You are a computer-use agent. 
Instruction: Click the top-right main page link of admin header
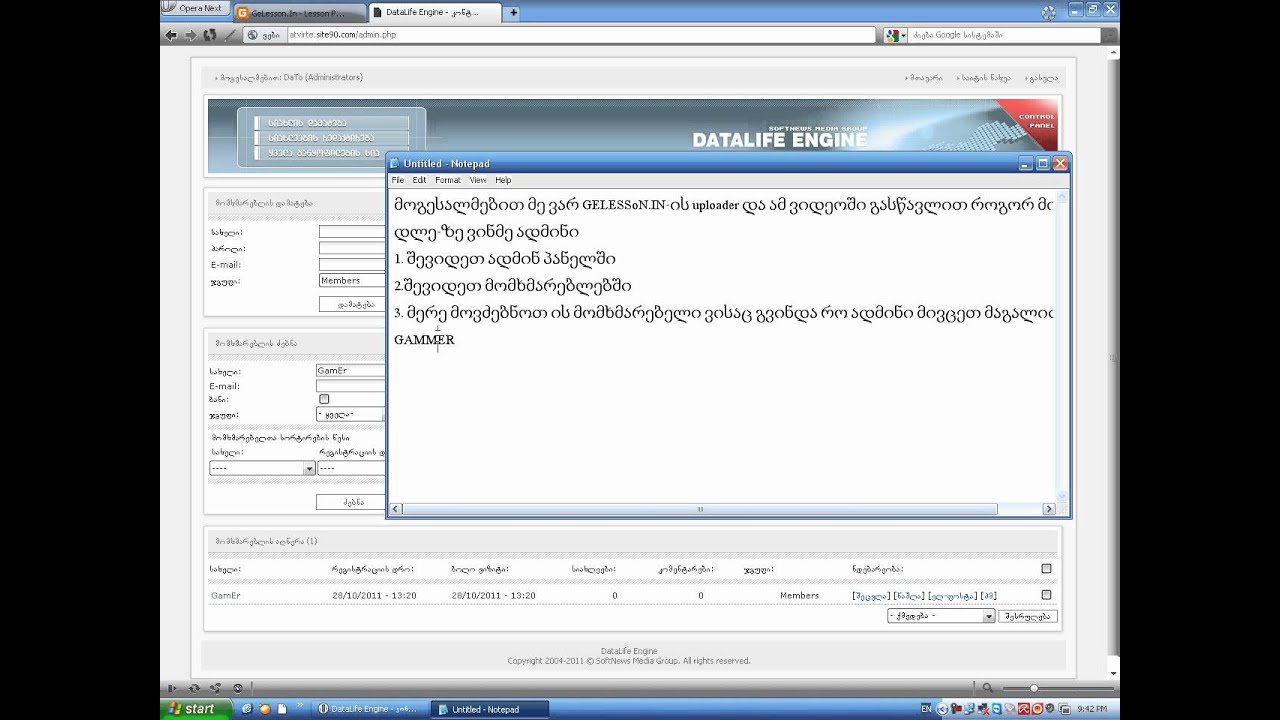(x=926, y=77)
